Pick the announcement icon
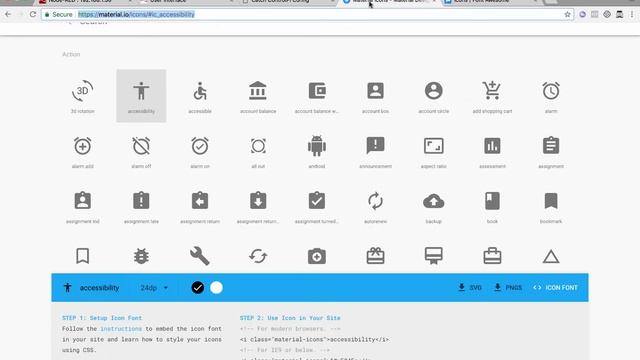 (376, 146)
